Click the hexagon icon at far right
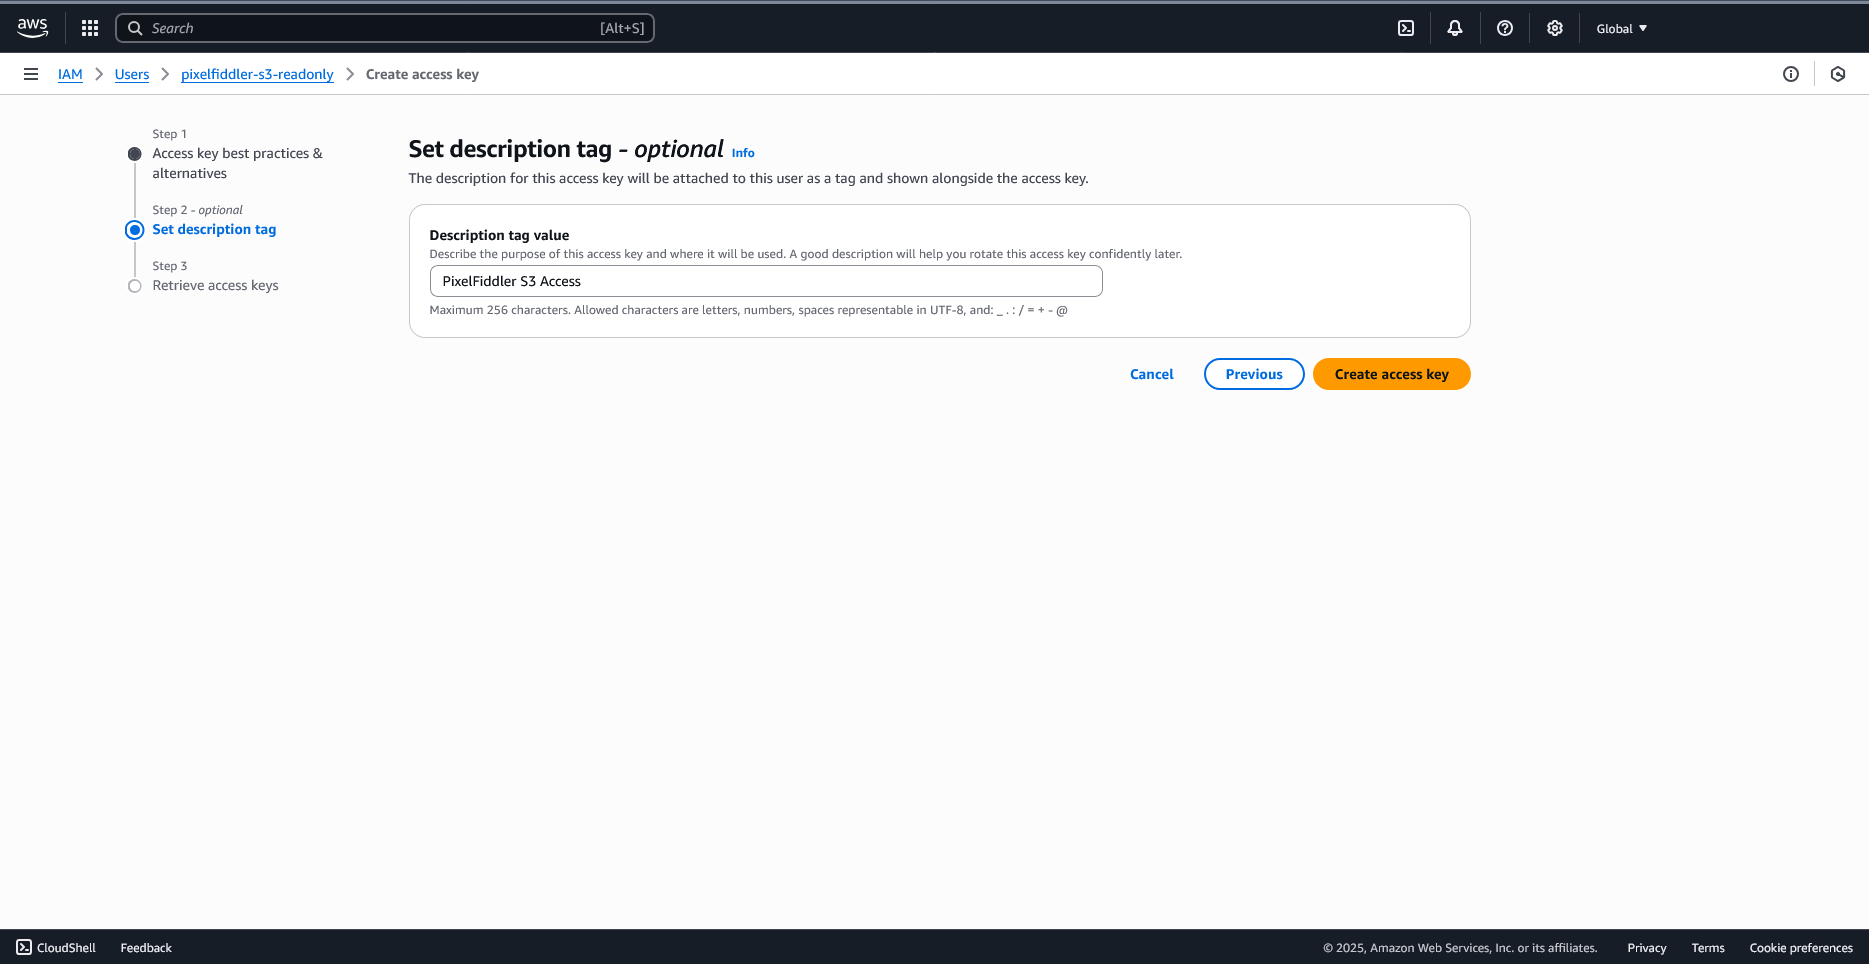Screen dimensions: 1869x964 click(x=1838, y=74)
